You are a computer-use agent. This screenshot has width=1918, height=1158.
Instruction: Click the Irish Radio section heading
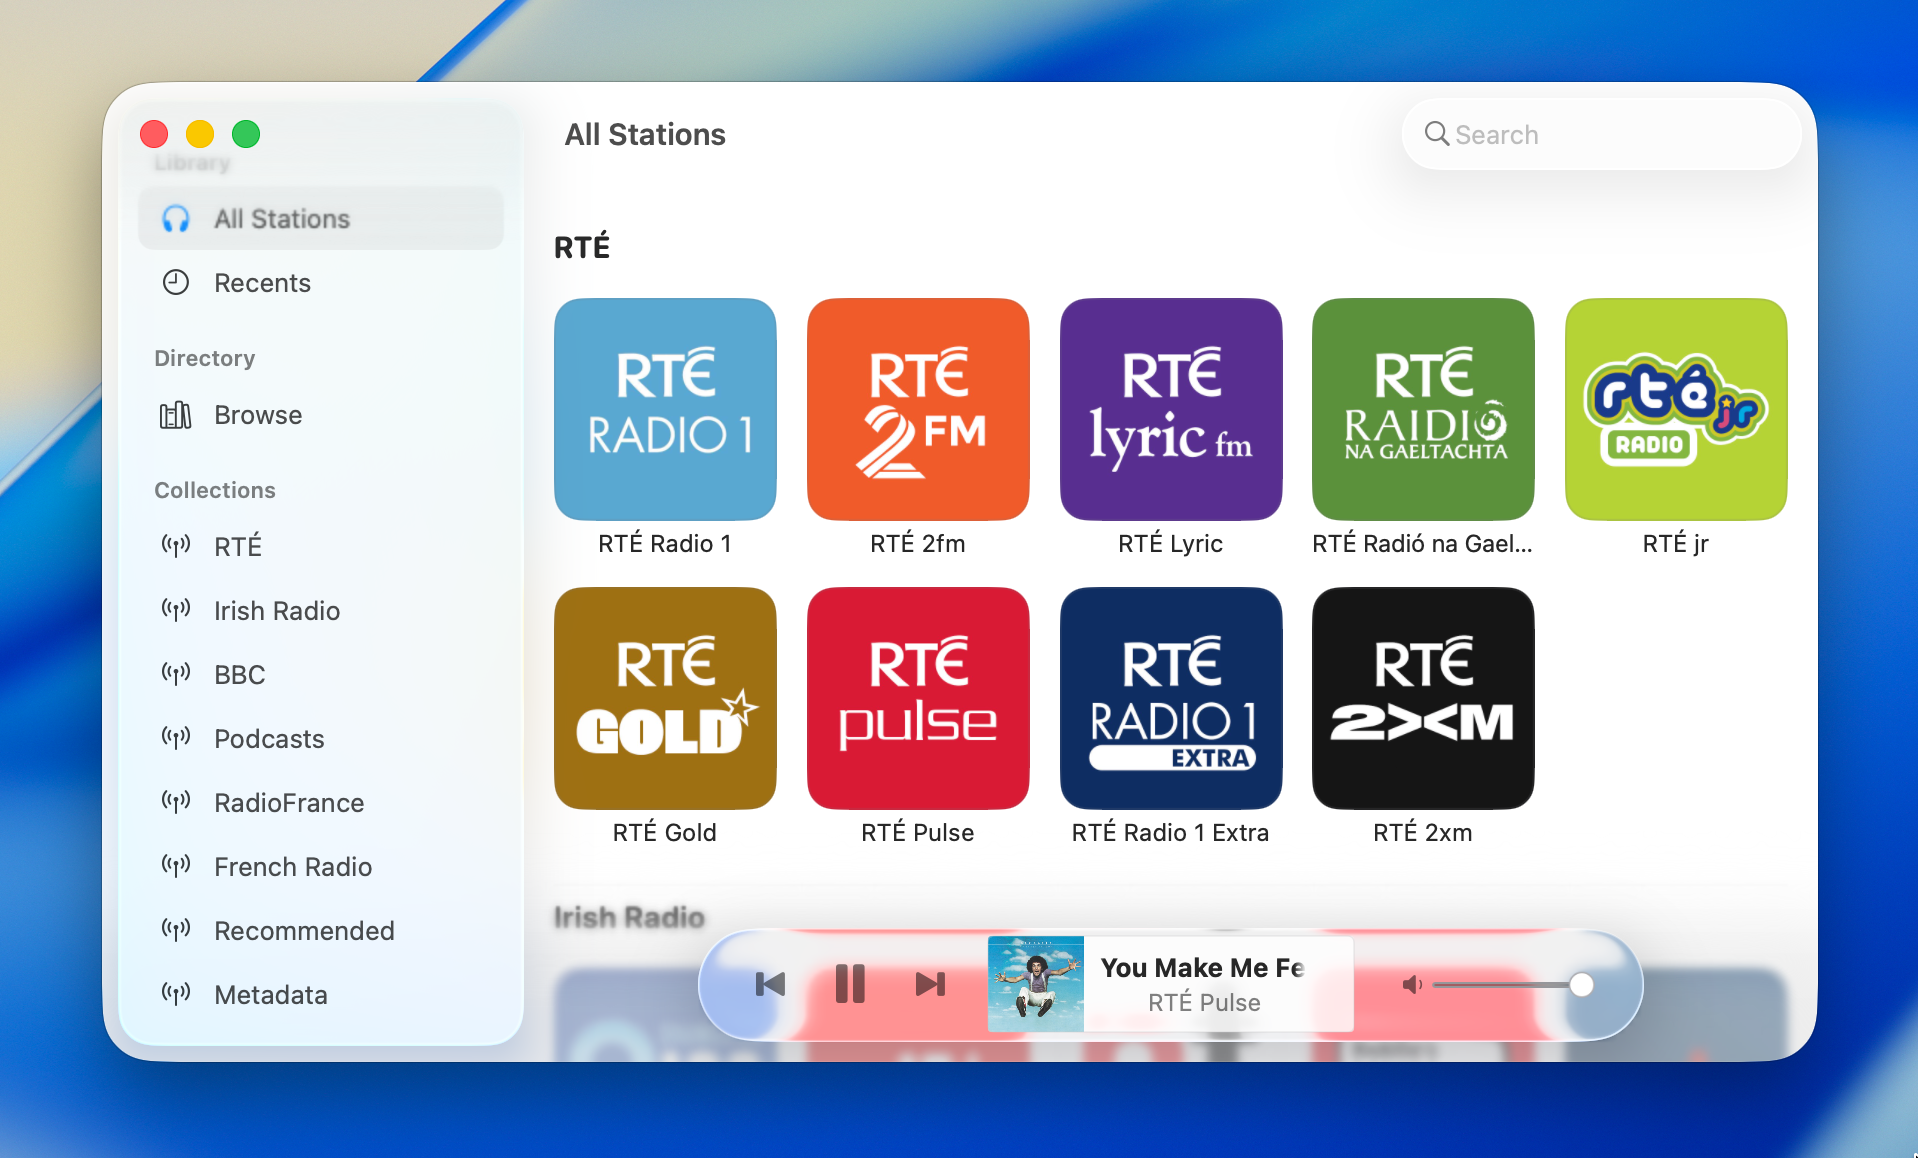point(629,916)
